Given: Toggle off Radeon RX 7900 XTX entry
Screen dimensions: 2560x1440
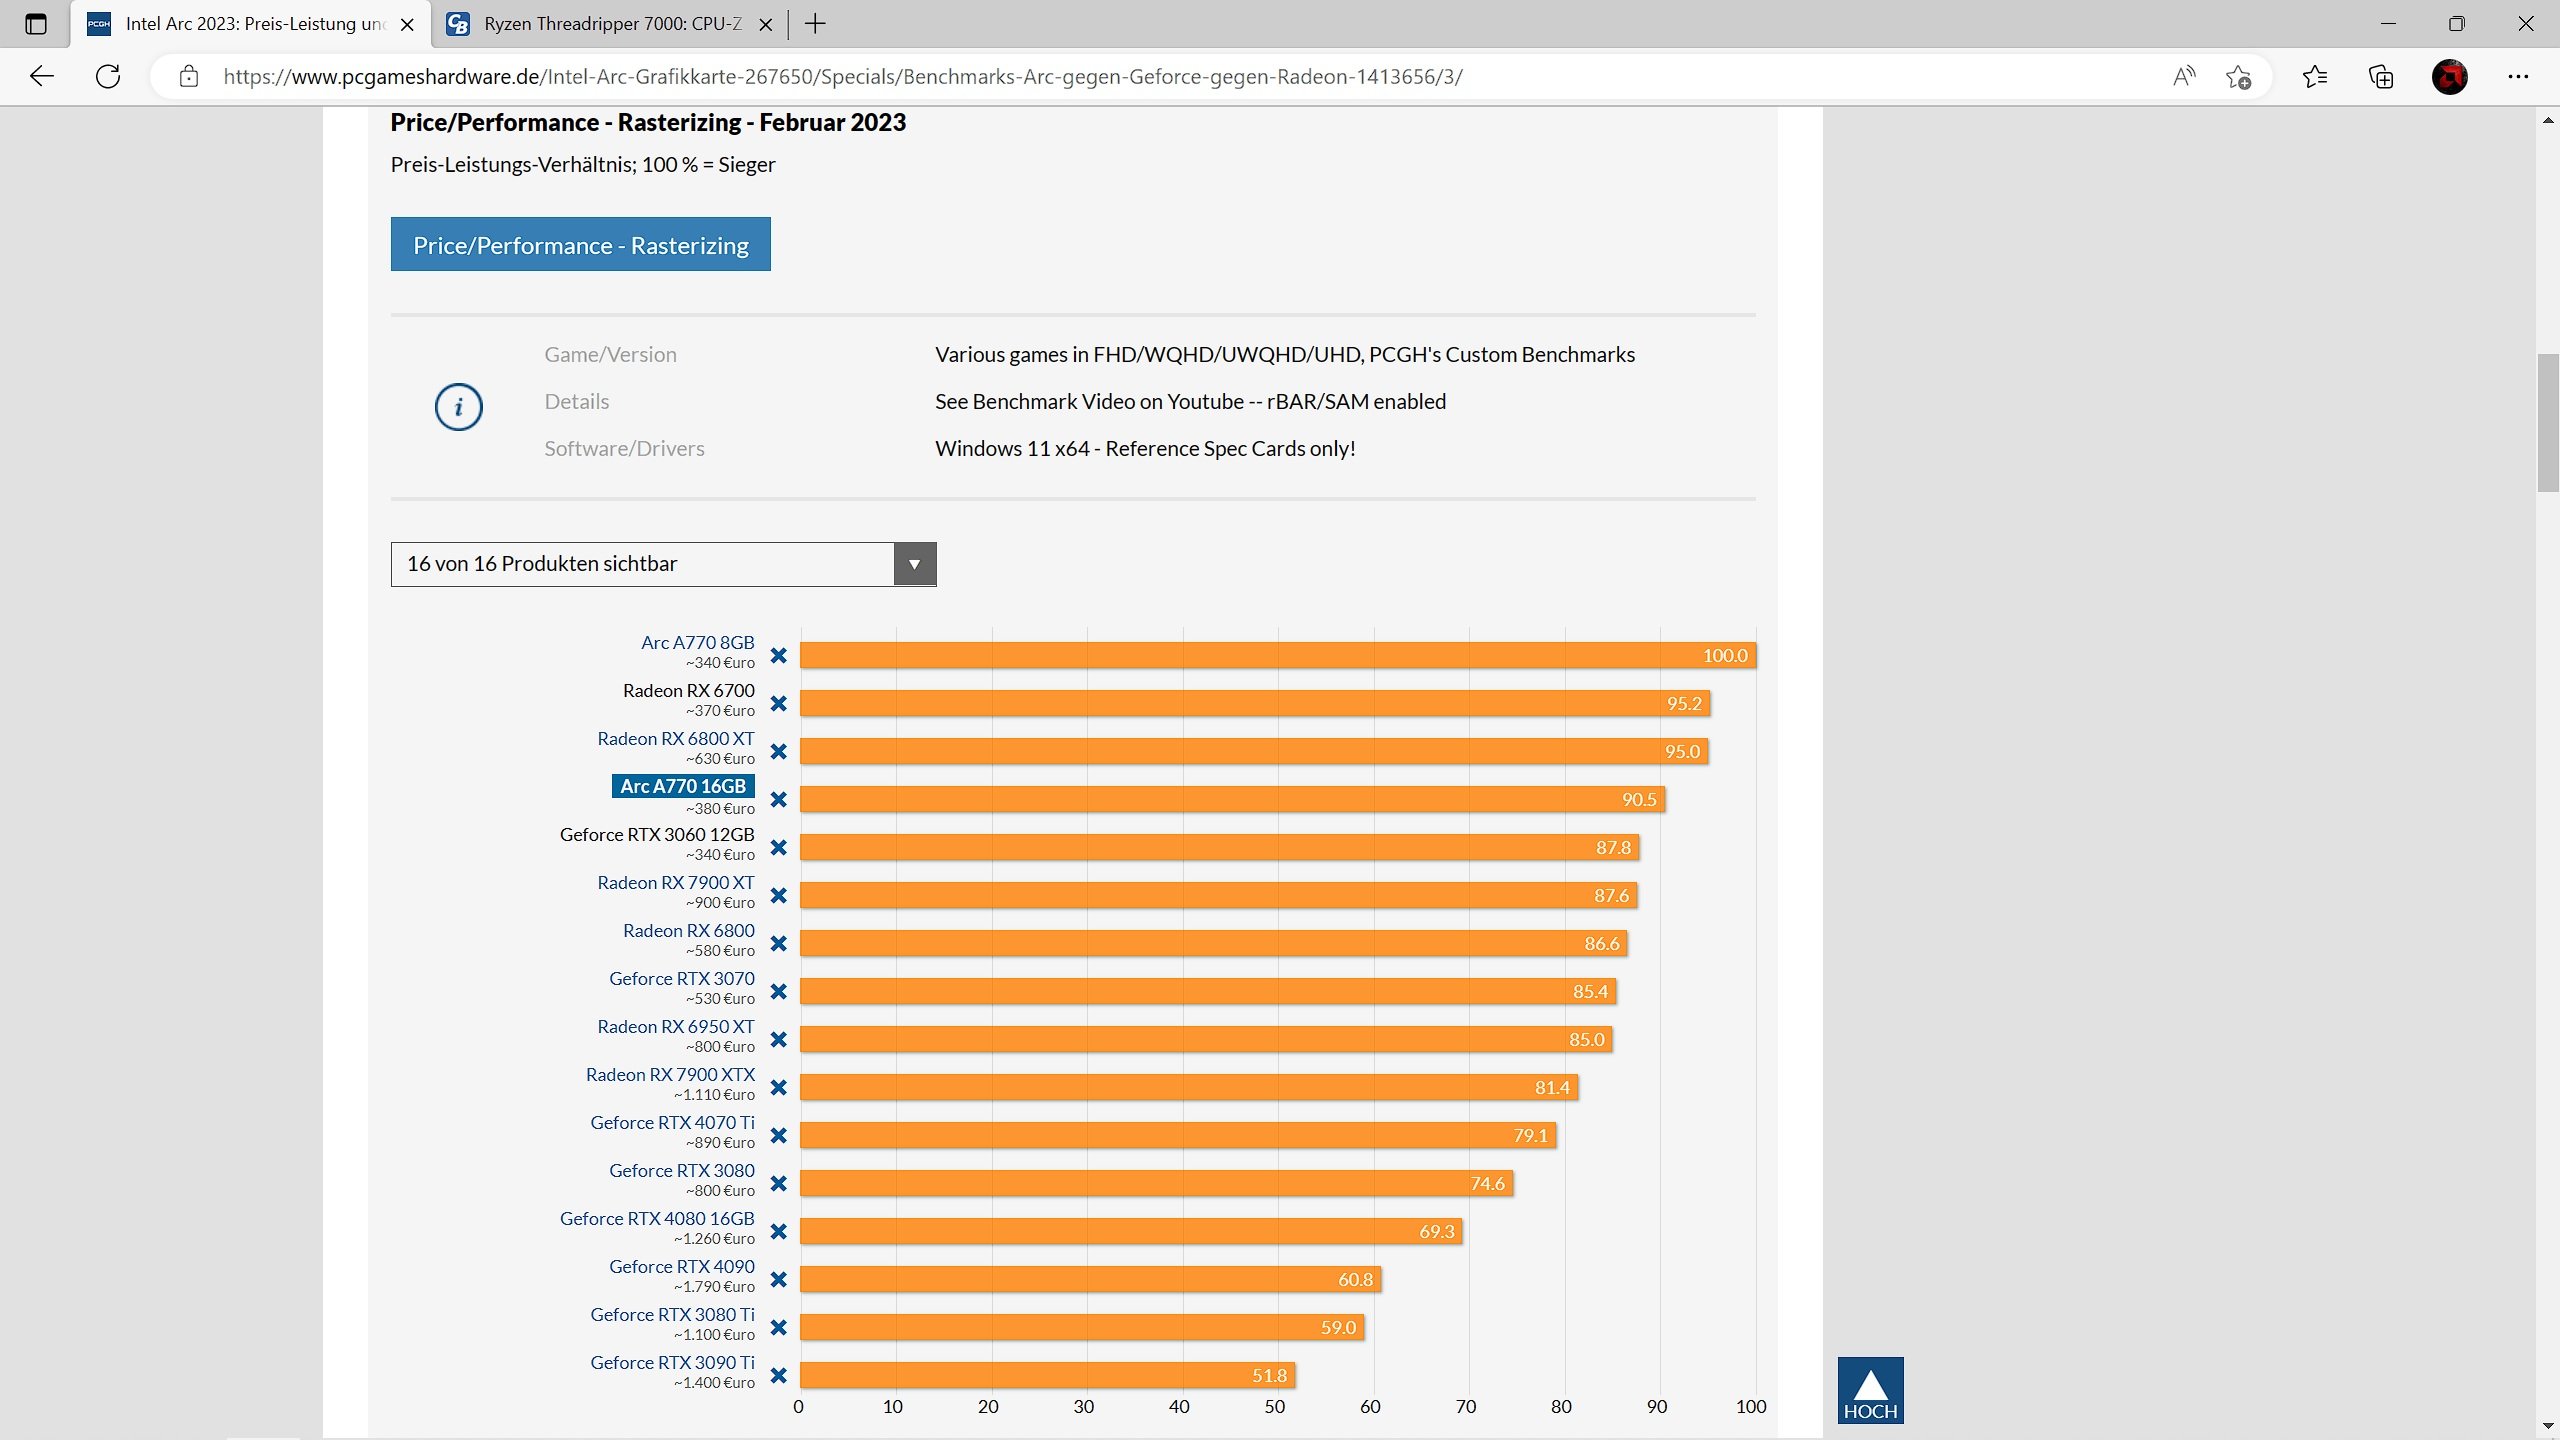Looking at the screenshot, I should pyautogui.click(x=778, y=1088).
